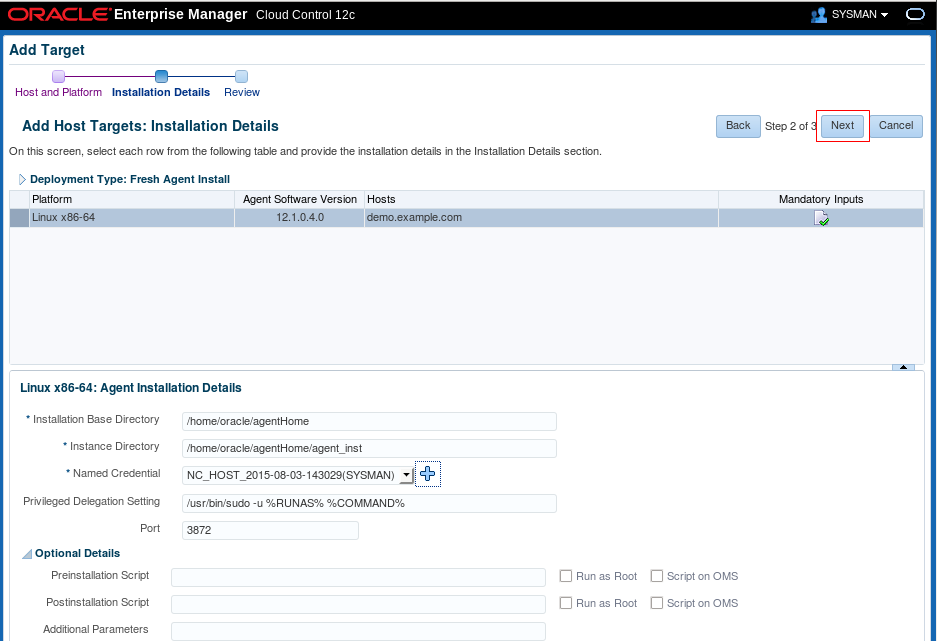Click the Instance Directory field

point(369,448)
